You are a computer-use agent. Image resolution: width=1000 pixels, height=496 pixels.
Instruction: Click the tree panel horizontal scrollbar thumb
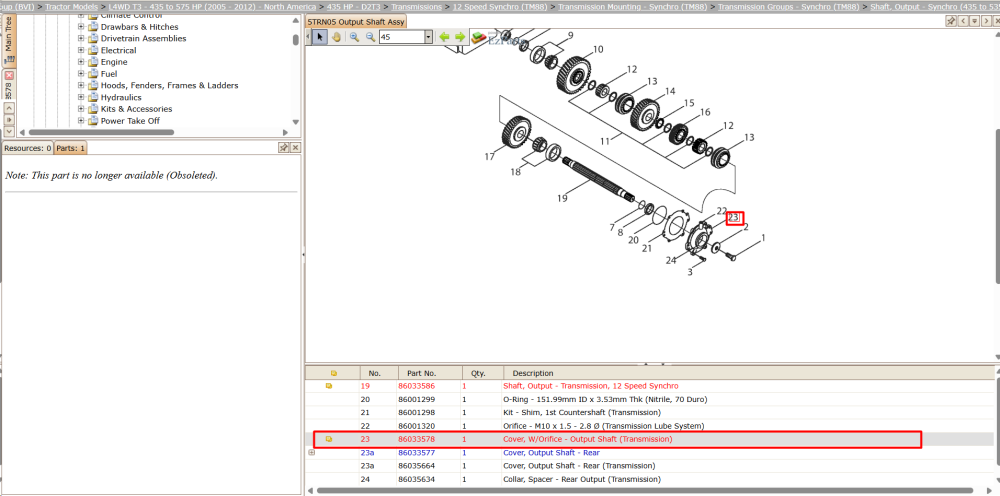point(101,133)
